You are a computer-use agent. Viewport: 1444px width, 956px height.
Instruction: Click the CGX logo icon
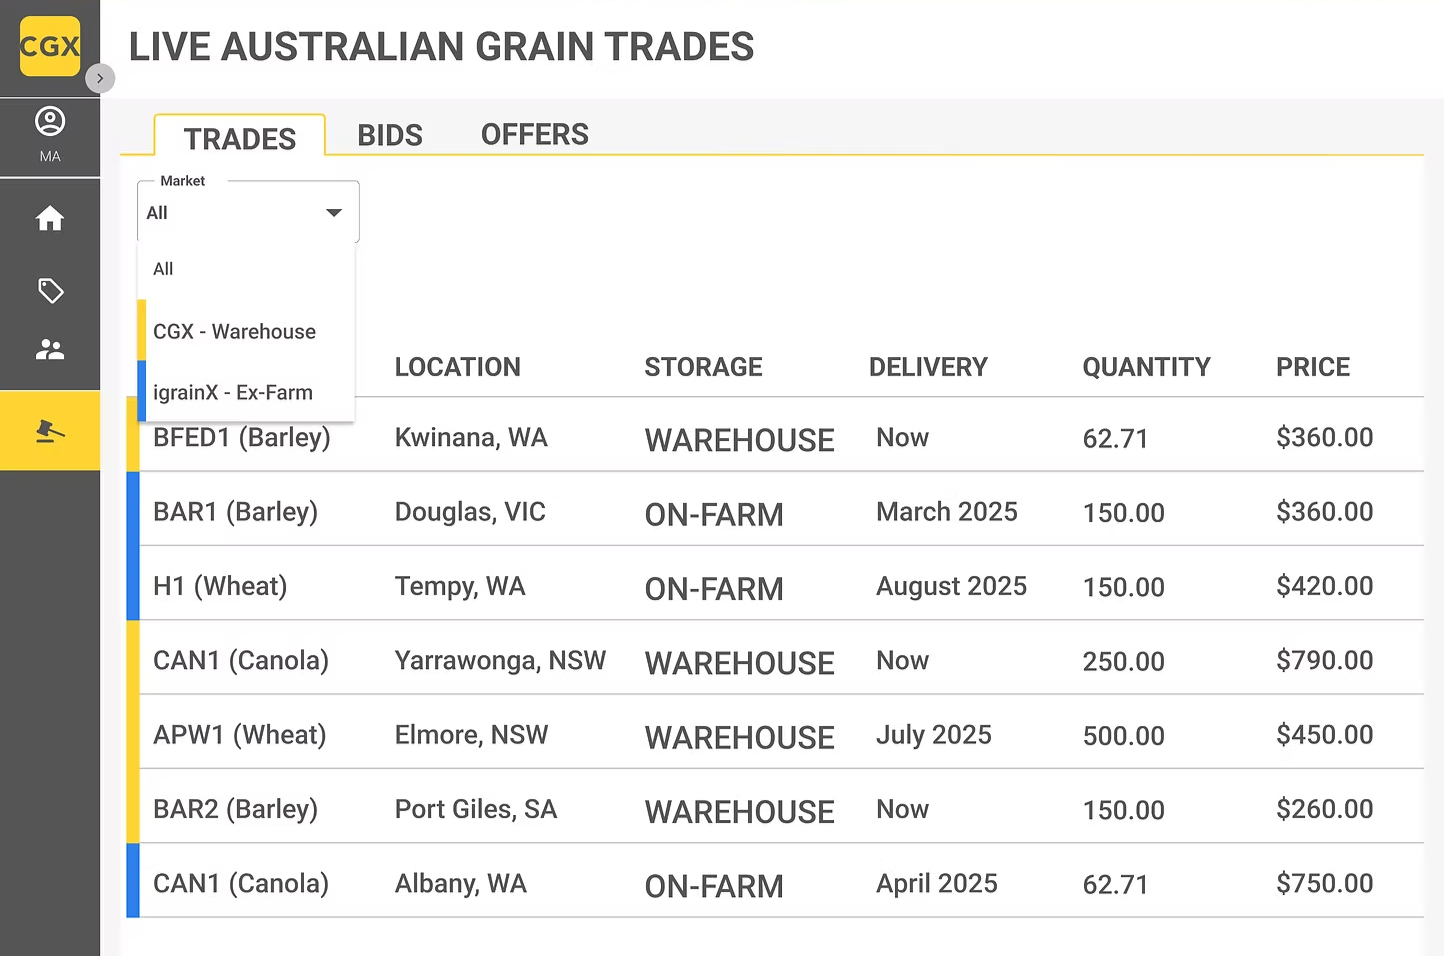click(50, 46)
